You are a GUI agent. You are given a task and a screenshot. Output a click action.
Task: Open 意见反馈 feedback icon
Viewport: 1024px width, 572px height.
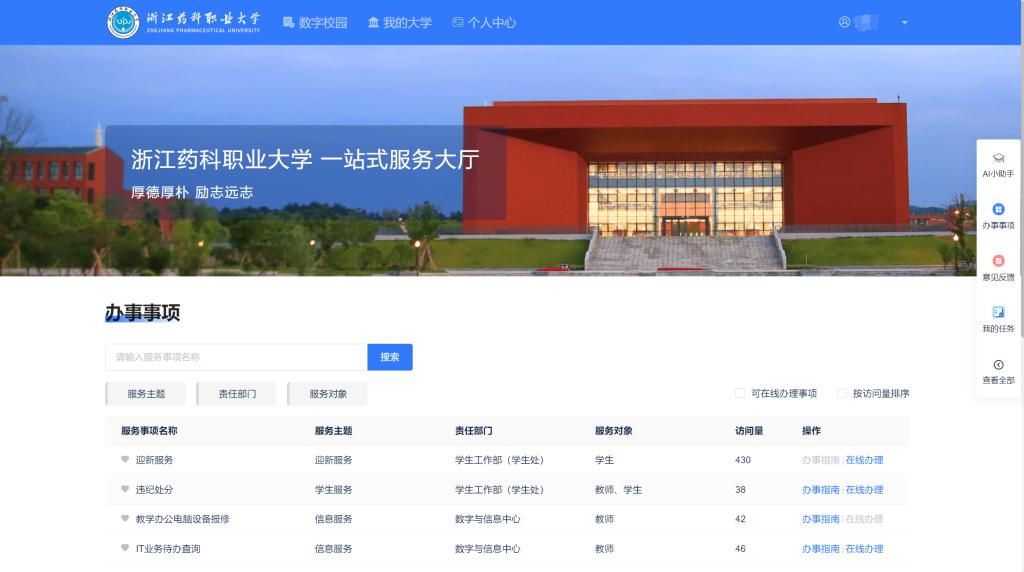(x=998, y=262)
